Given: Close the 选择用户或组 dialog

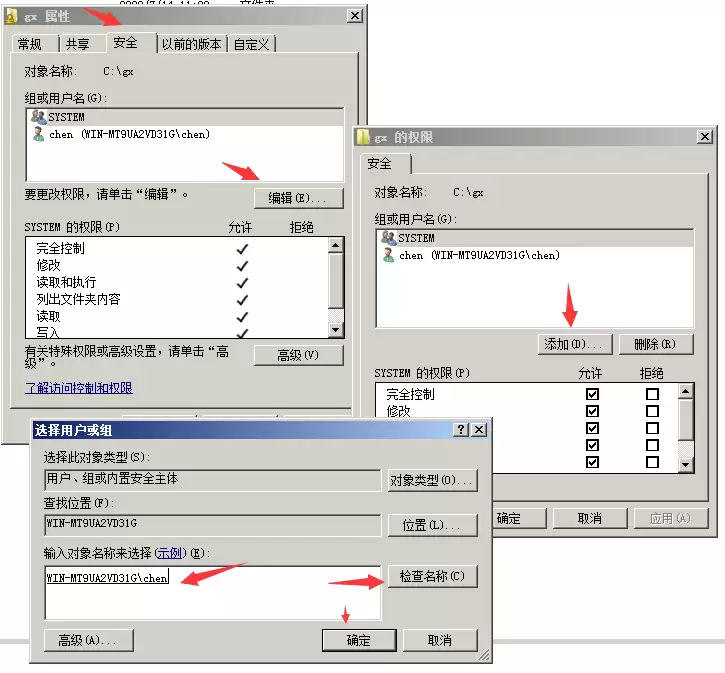Looking at the screenshot, I should [479, 429].
